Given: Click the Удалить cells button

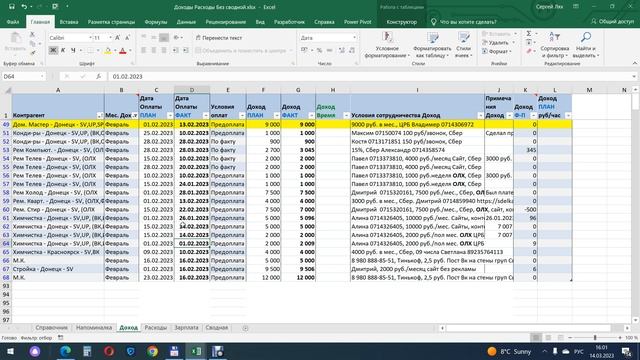Looking at the screenshot, I should [x=498, y=42].
